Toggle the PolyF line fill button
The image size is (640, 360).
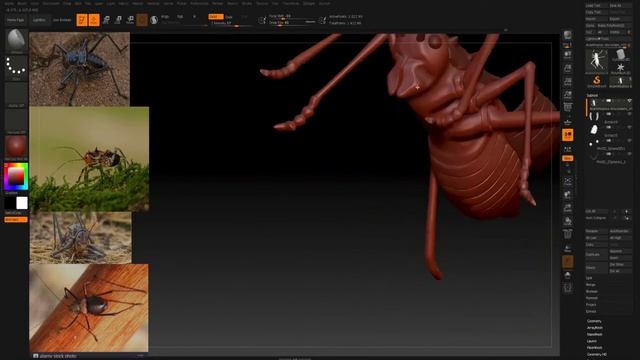567,235
